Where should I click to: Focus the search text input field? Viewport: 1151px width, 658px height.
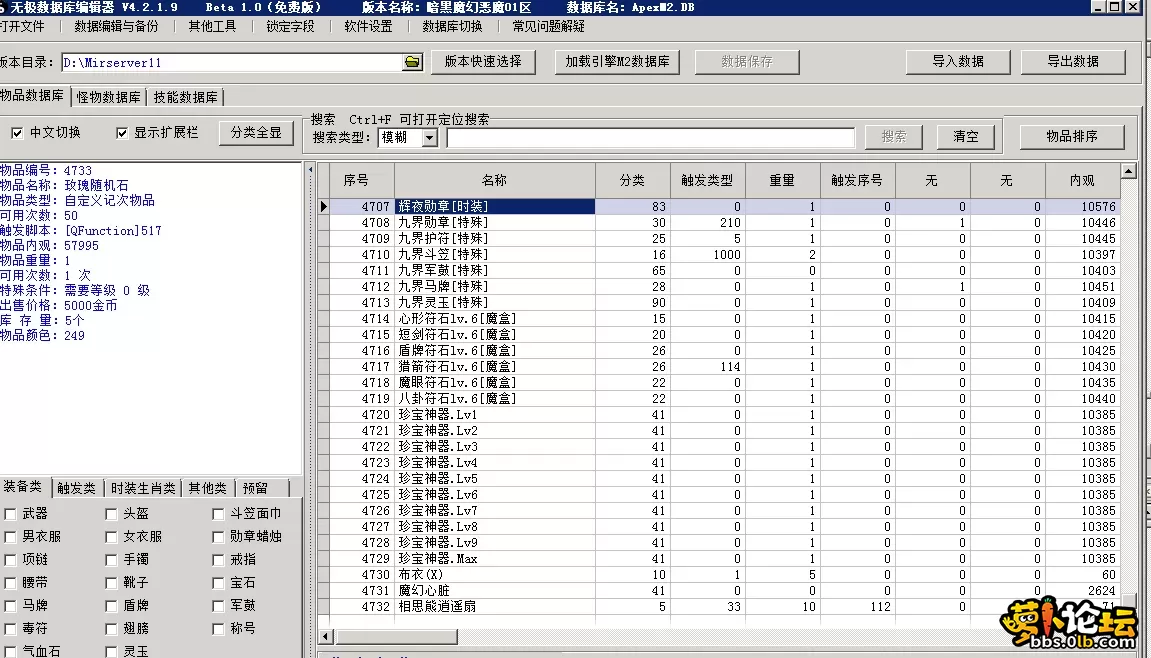650,137
